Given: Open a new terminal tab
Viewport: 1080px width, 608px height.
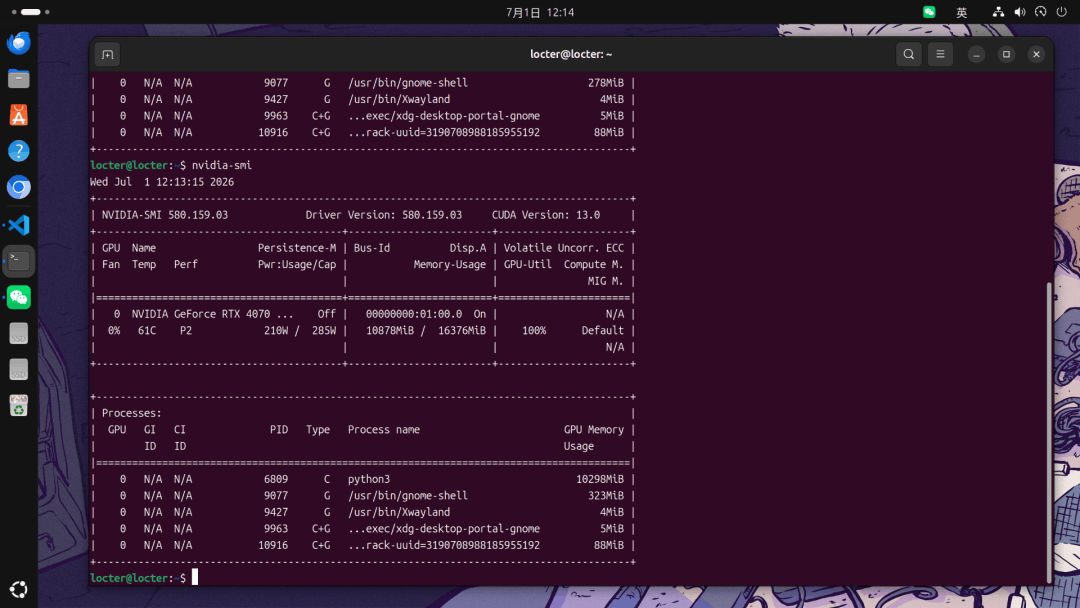Looking at the screenshot, I should tap(107, 54).
